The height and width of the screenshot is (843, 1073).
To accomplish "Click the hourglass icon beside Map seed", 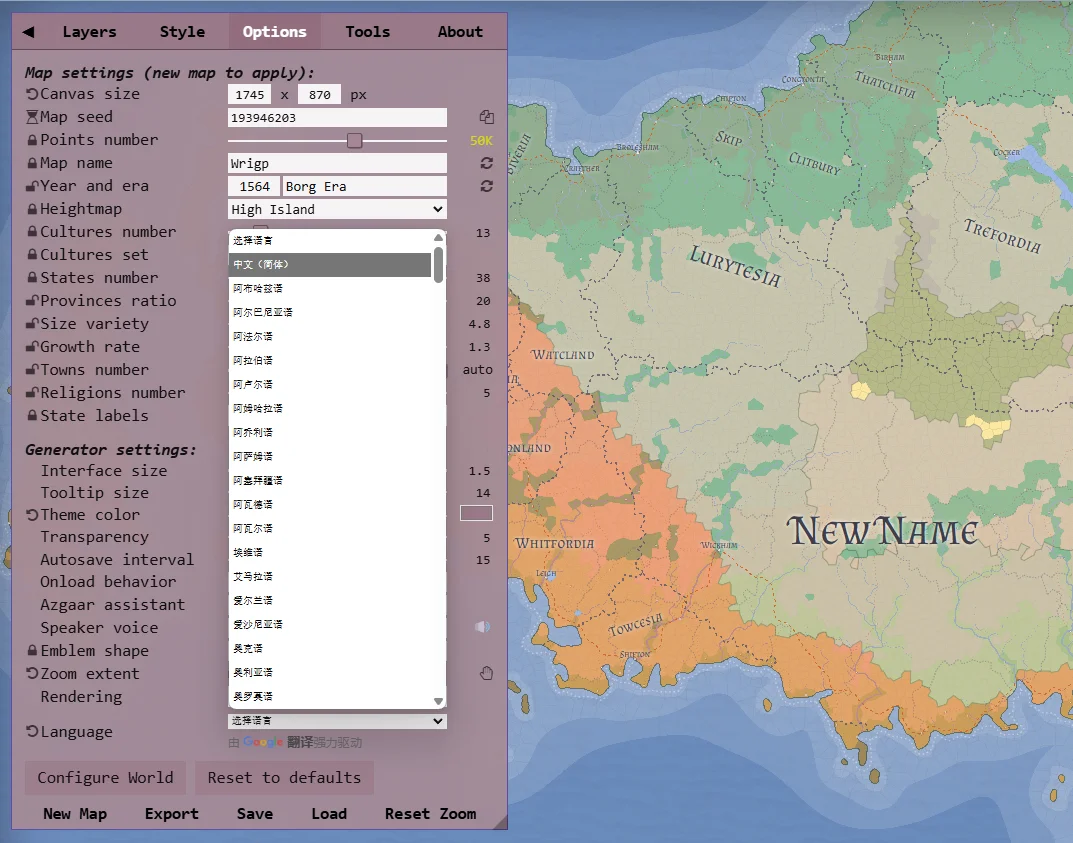I will (29, 117).
